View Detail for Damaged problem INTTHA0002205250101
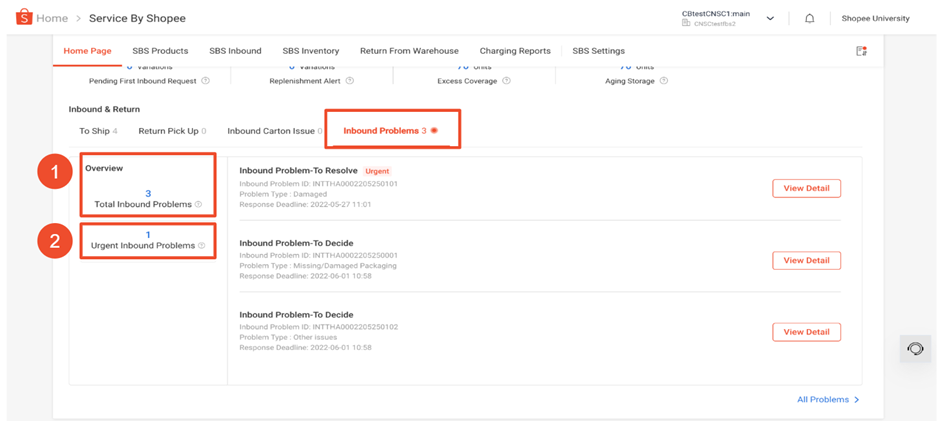 tap(806, 188)
